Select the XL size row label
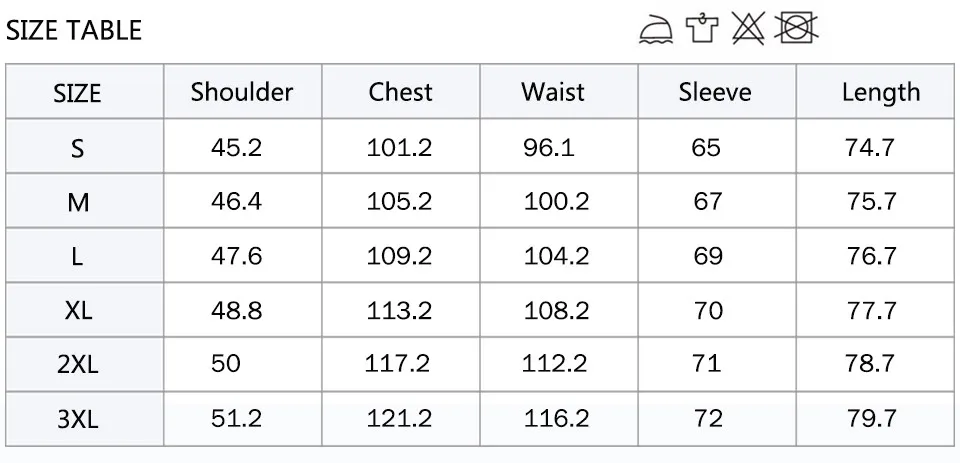Viewport: 960px width, 463px height. [x=78, y=311]
